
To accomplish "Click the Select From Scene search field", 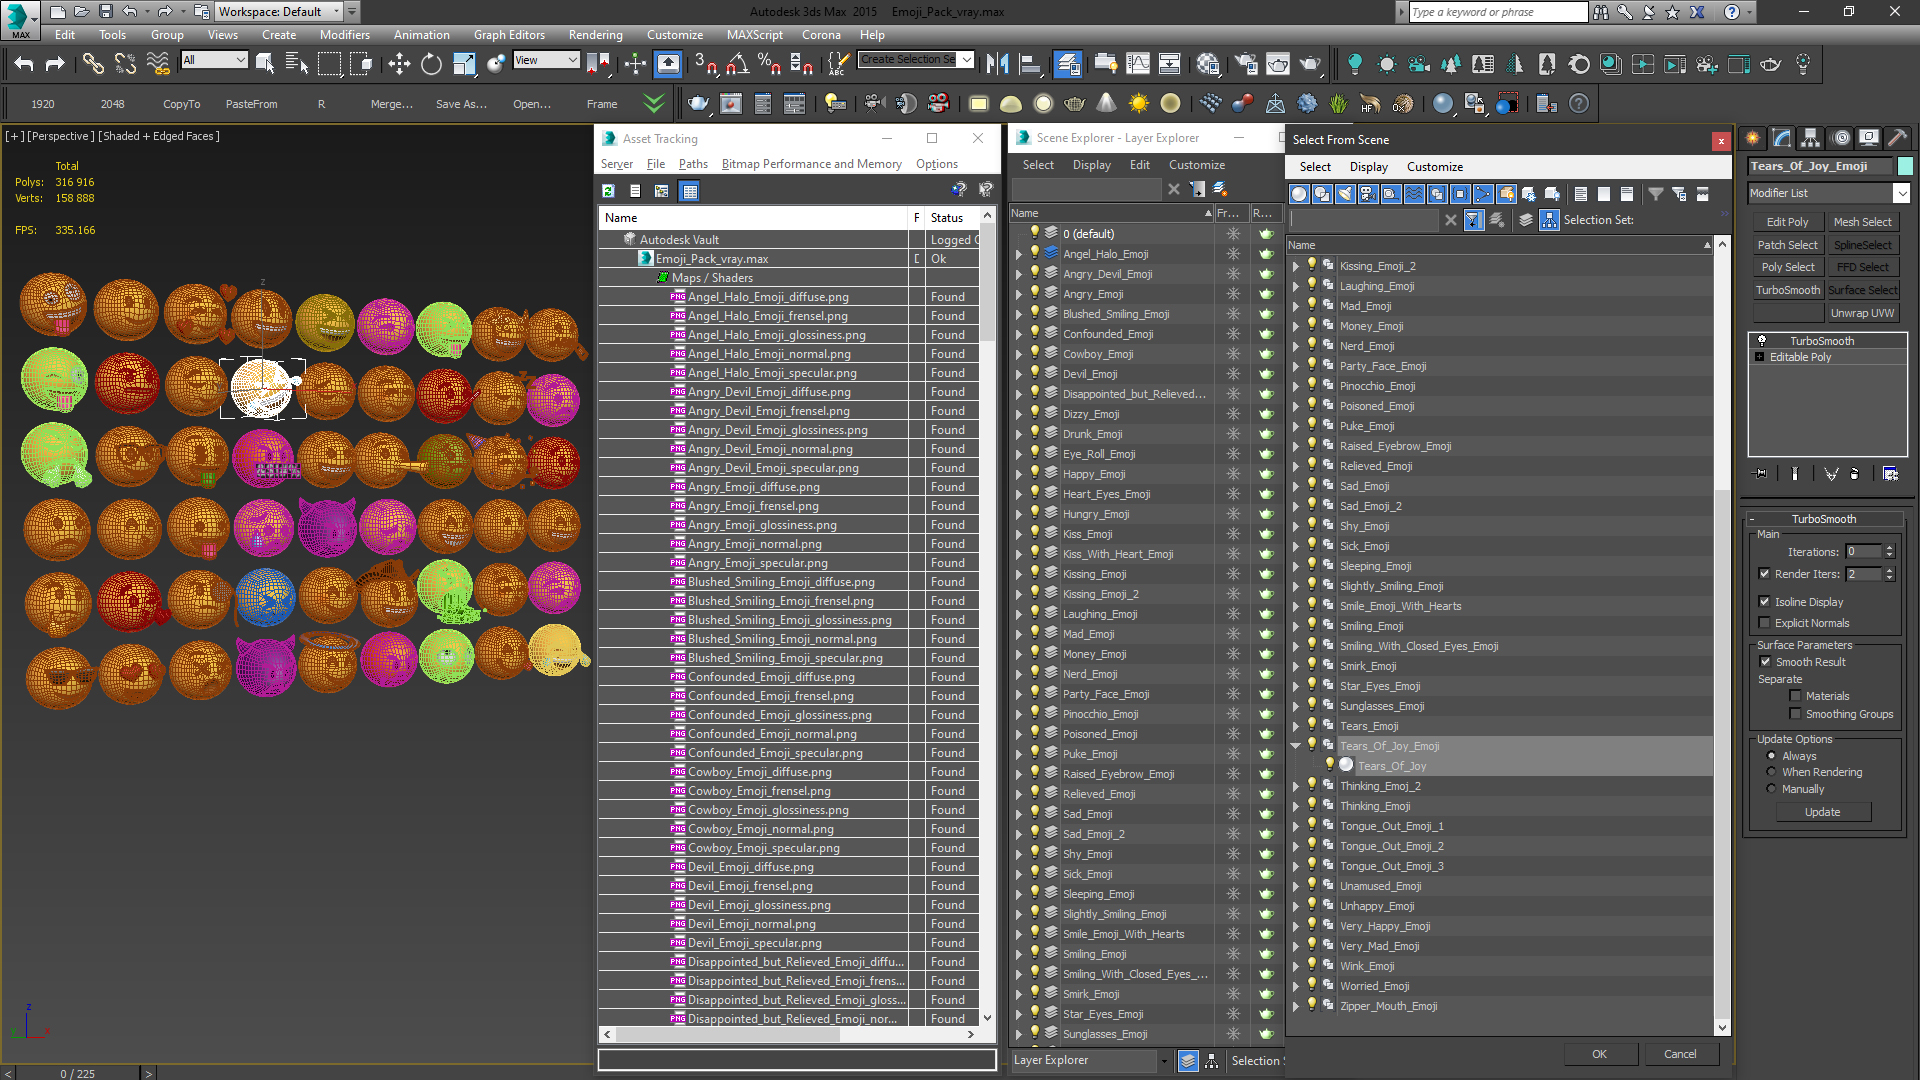I will pos(1364,220).
